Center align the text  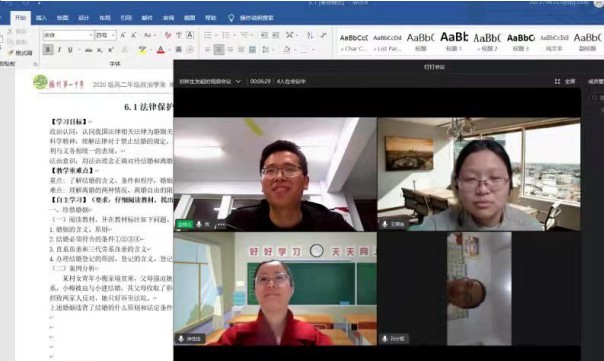coord(219,50)
